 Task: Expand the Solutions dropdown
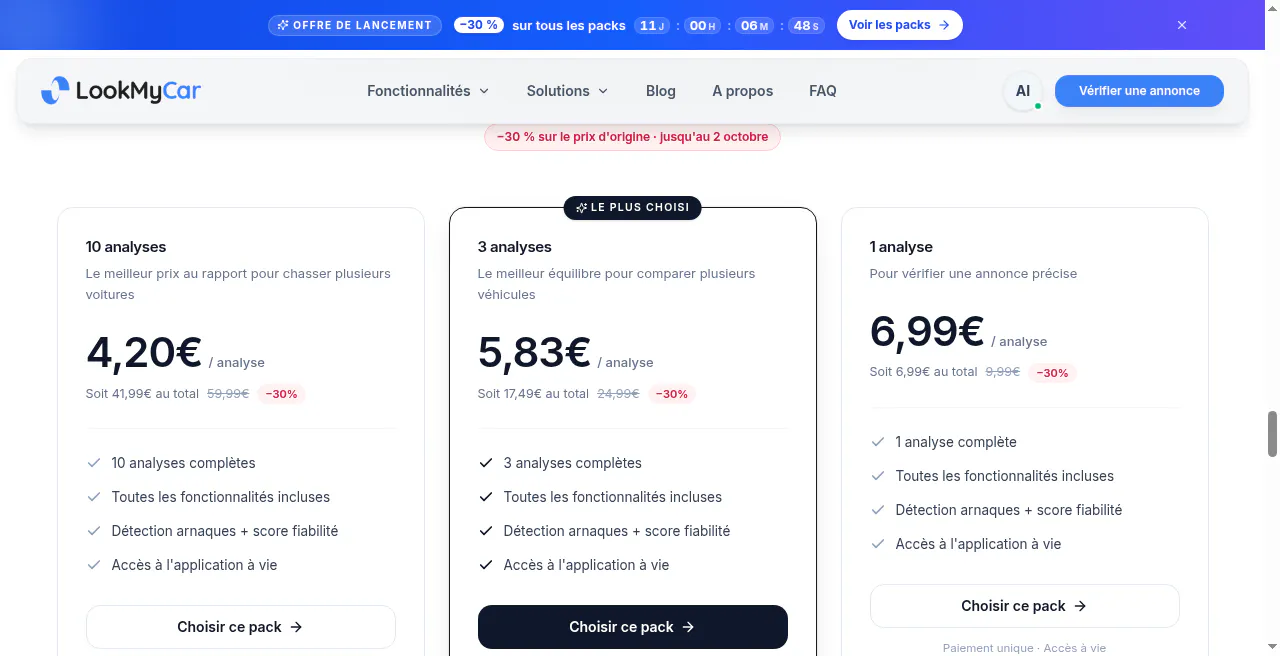tap(567, 91)
